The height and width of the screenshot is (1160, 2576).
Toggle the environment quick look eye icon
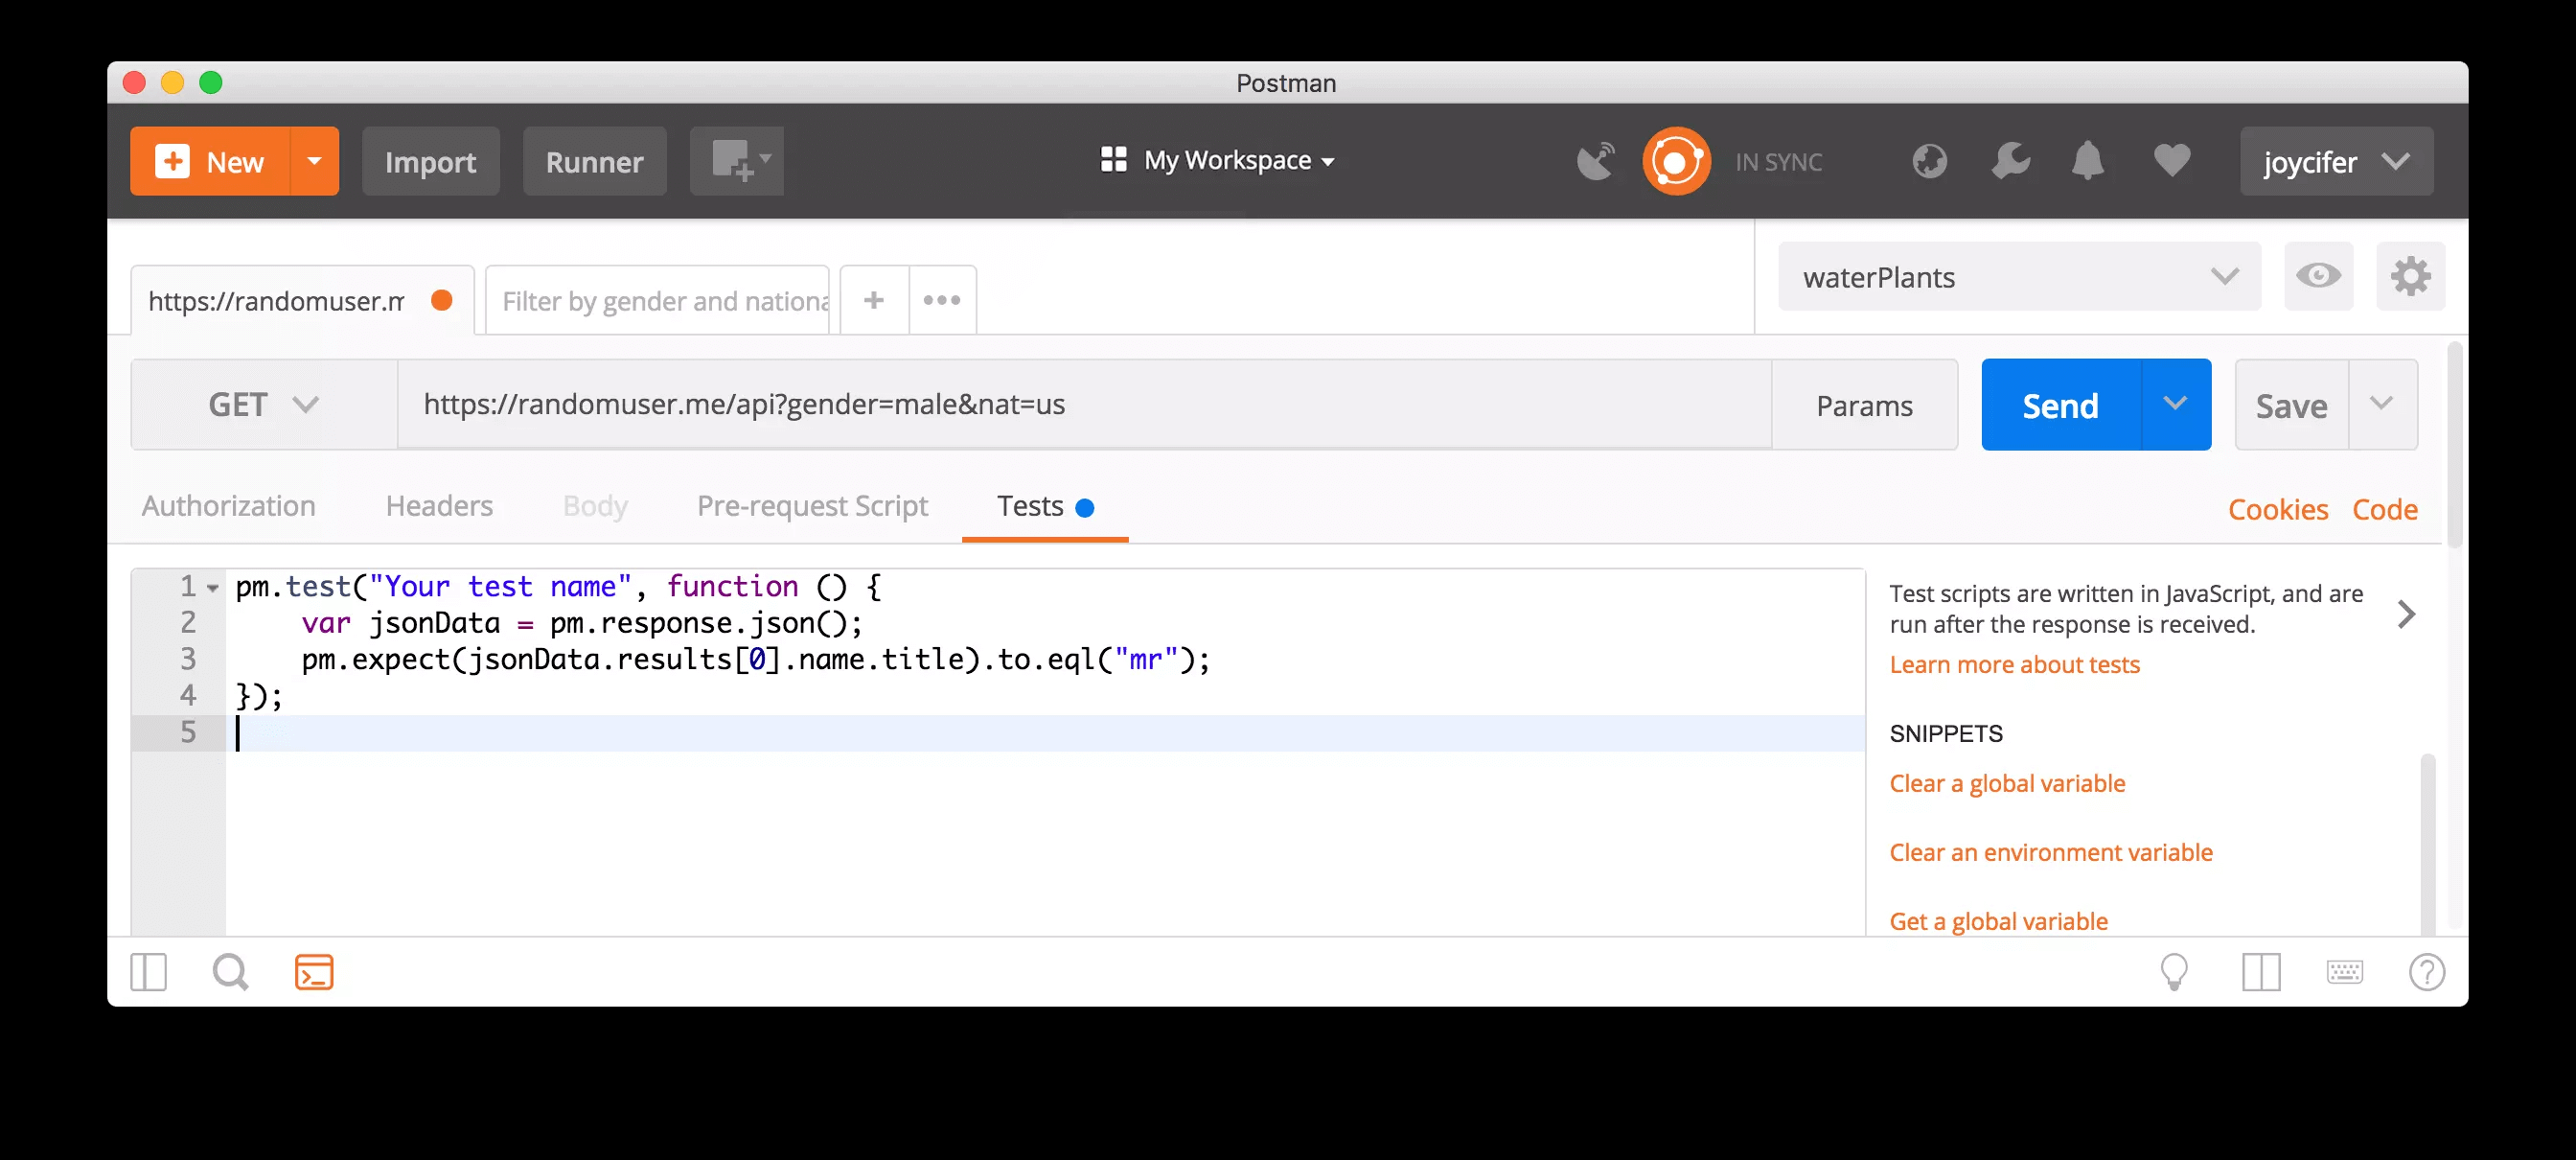(x=2319, y=277)
